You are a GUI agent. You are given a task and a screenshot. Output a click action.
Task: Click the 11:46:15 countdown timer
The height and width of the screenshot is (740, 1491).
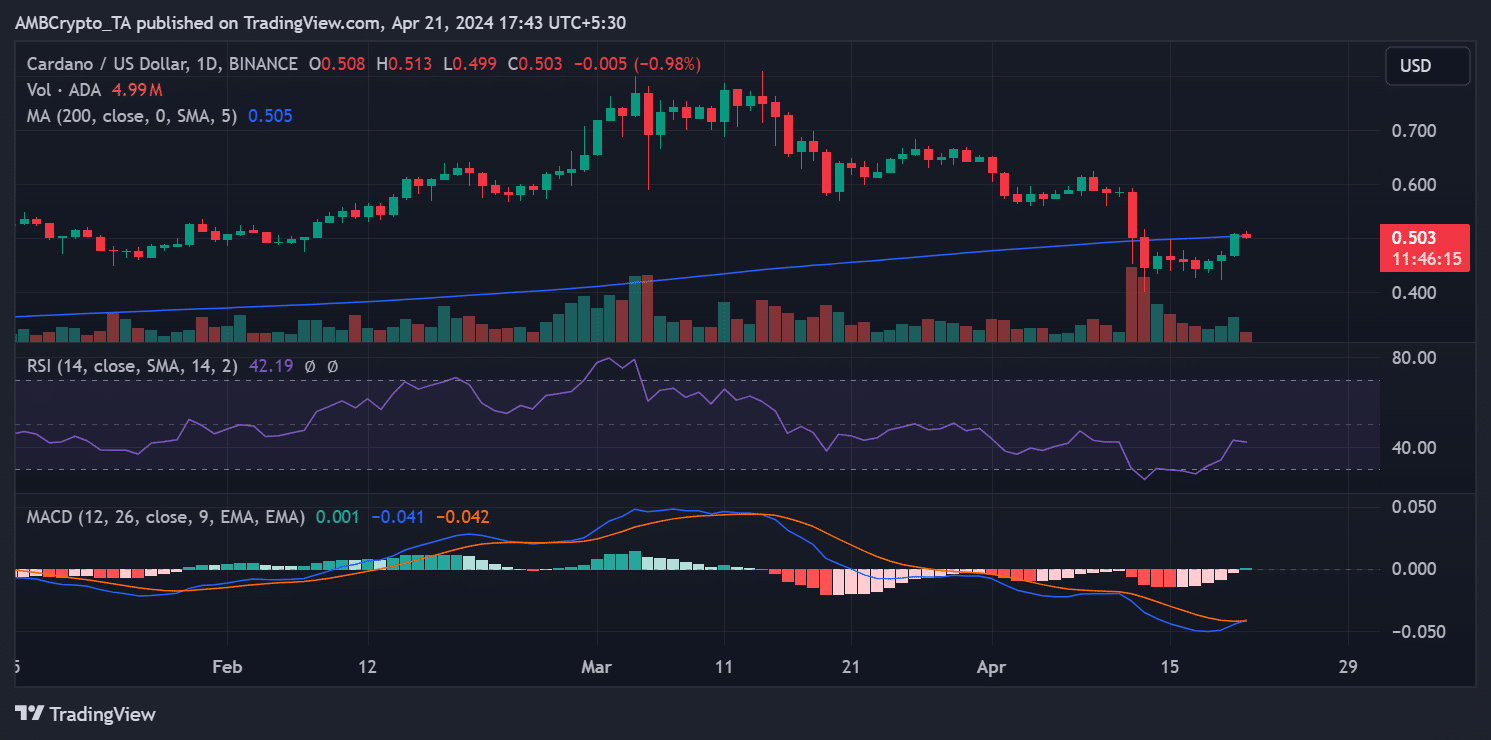[1425, 259]
